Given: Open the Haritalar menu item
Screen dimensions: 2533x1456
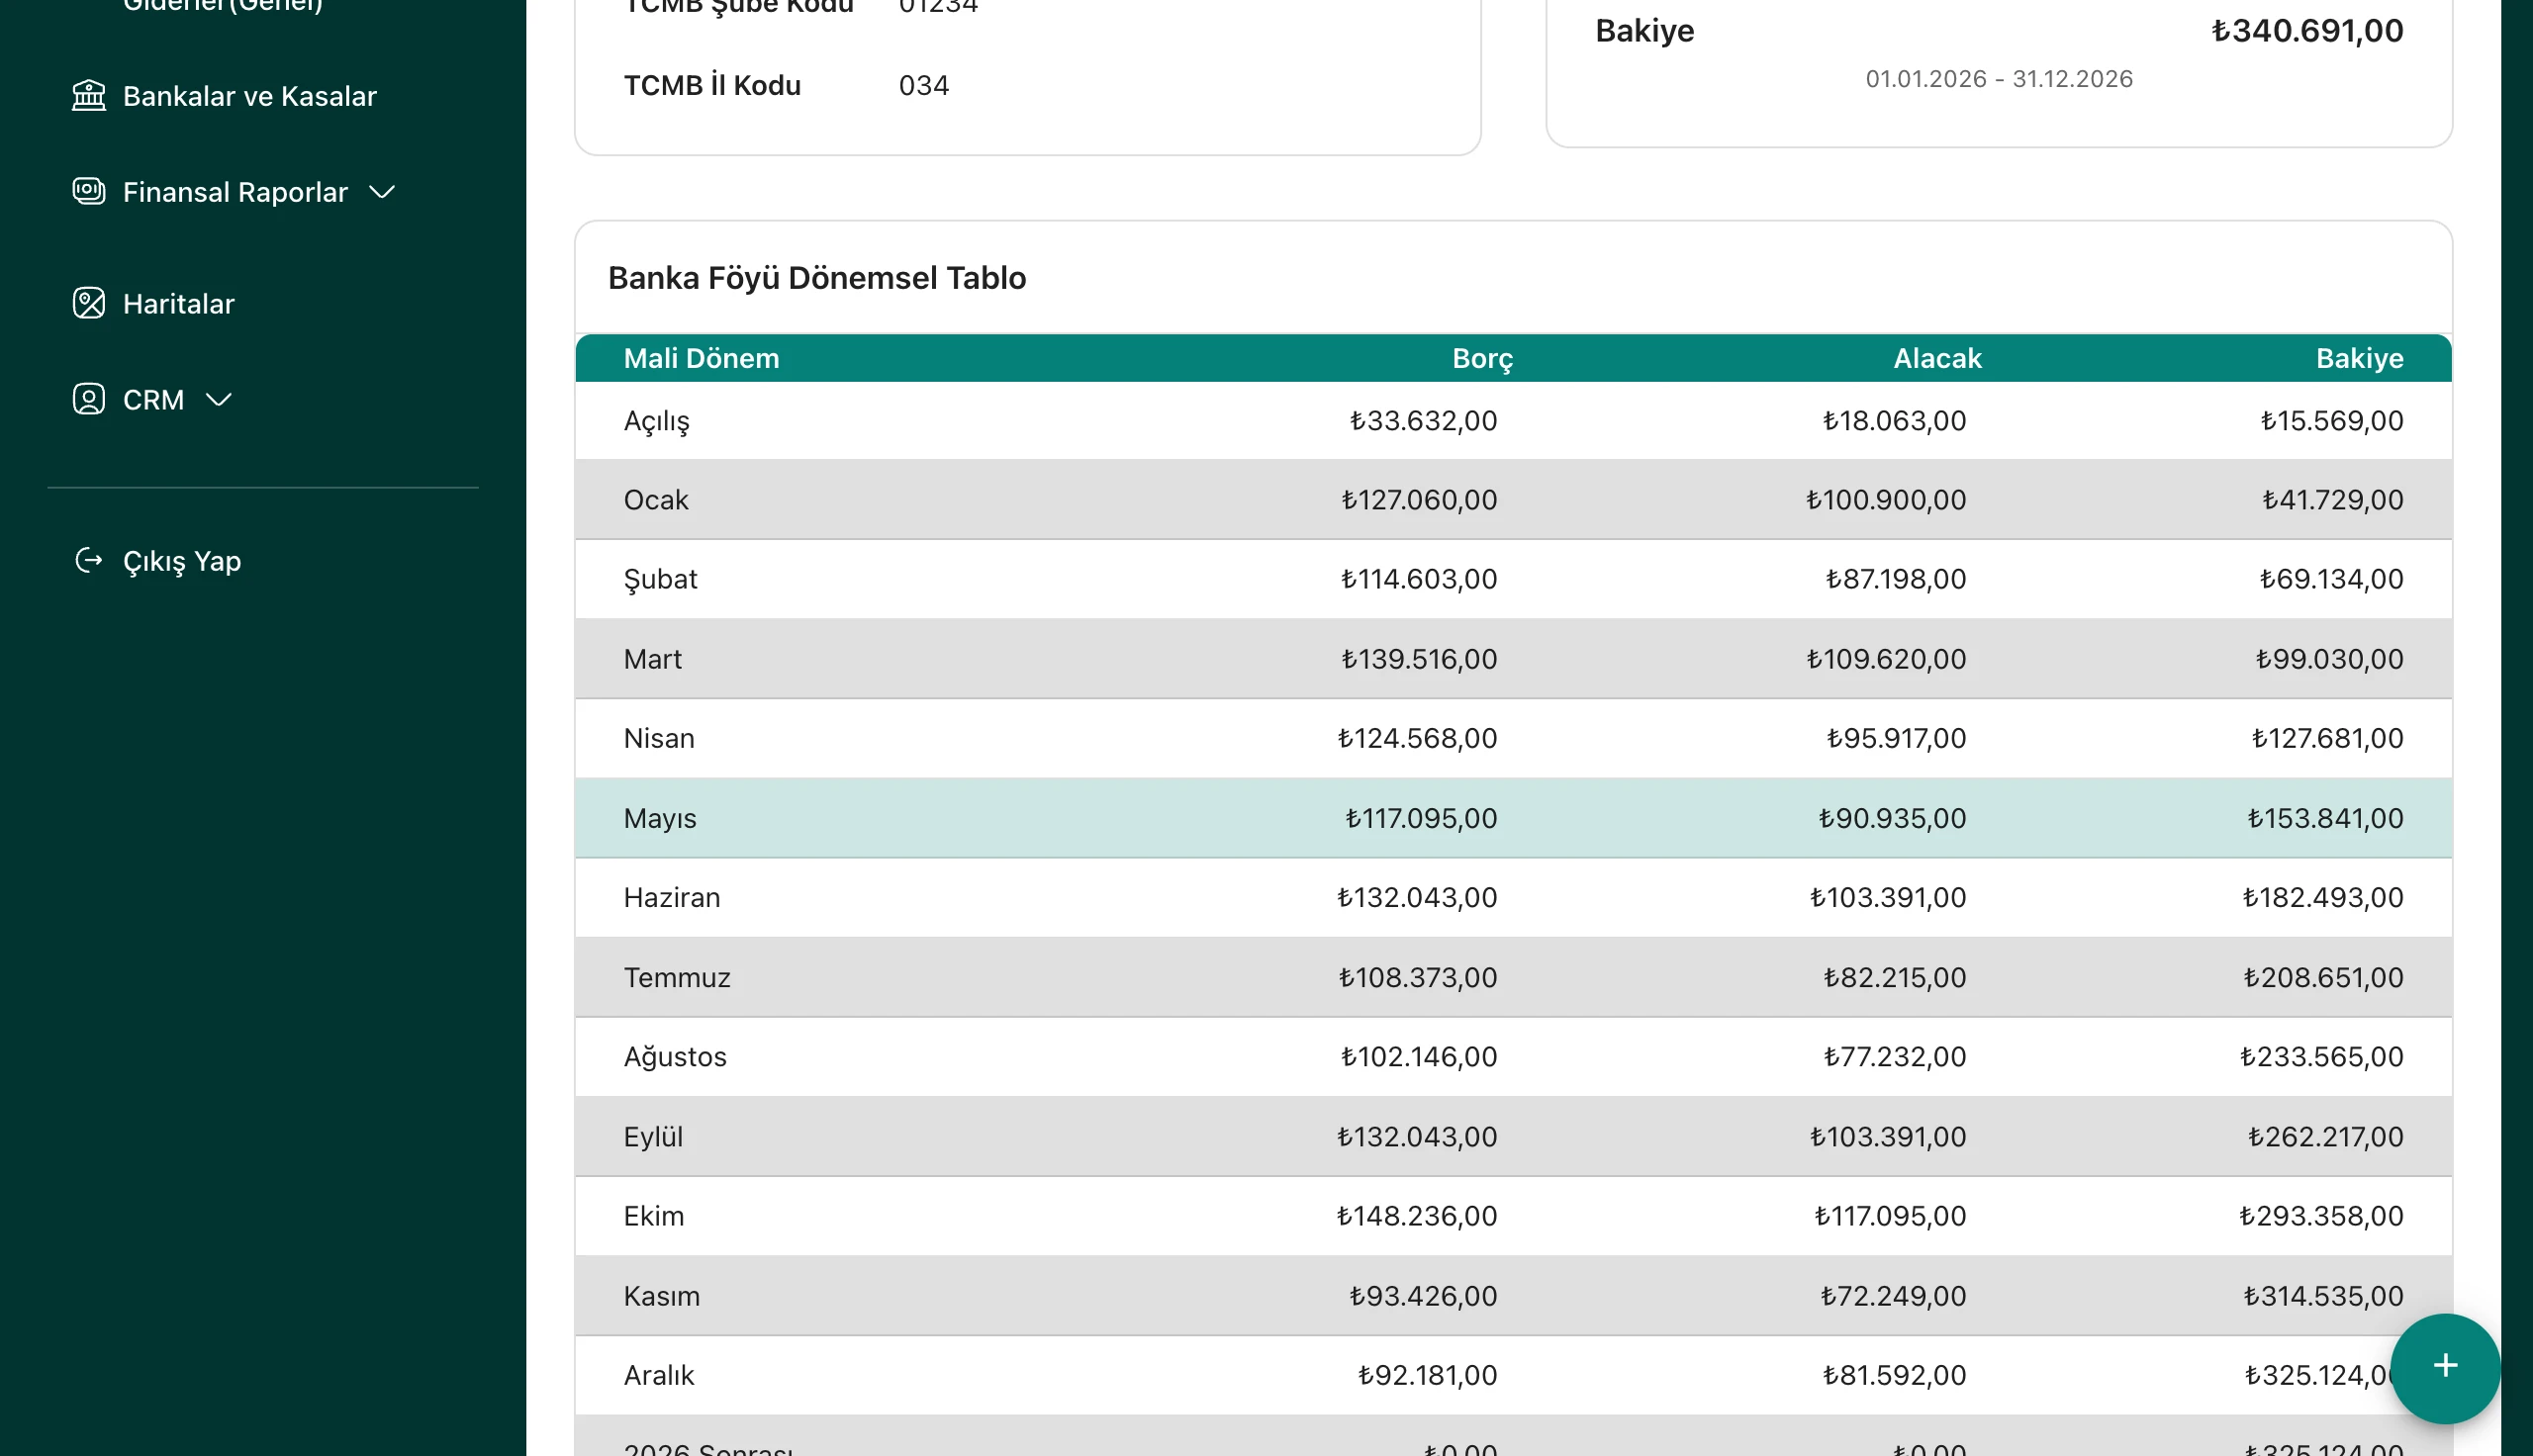Looking at the screenshot, I should click(178, 304).
